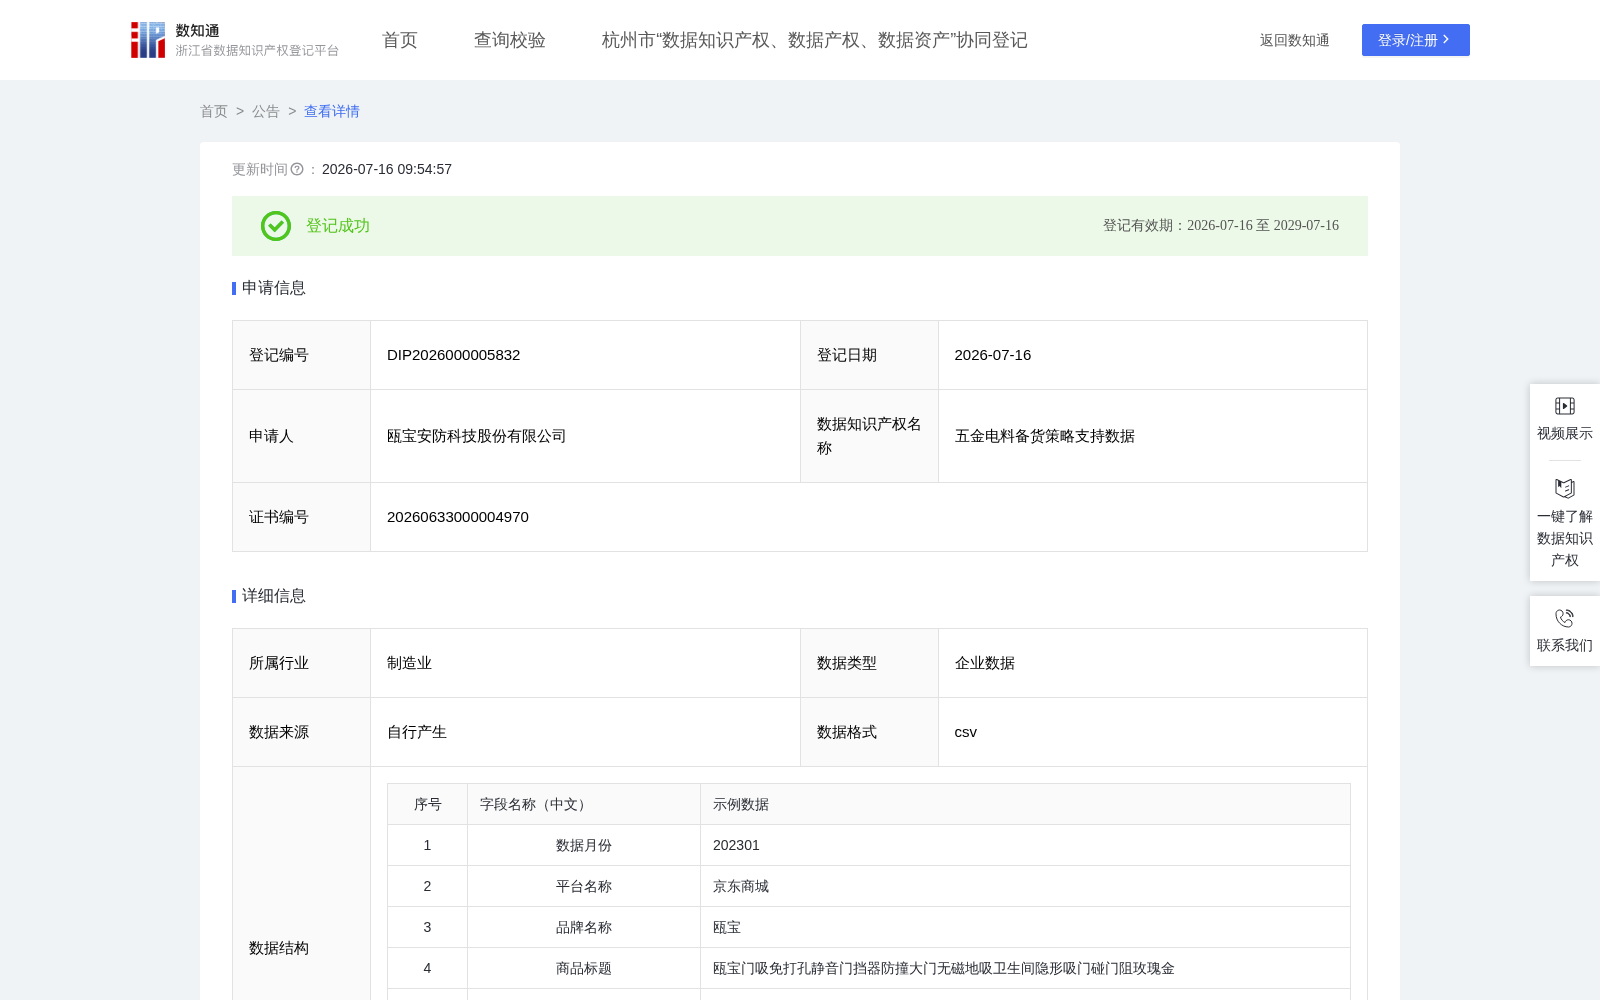Screen dimensions: 1600x1000
Task: Click the 品牌名称 field row
Action: tap(869, 927)
